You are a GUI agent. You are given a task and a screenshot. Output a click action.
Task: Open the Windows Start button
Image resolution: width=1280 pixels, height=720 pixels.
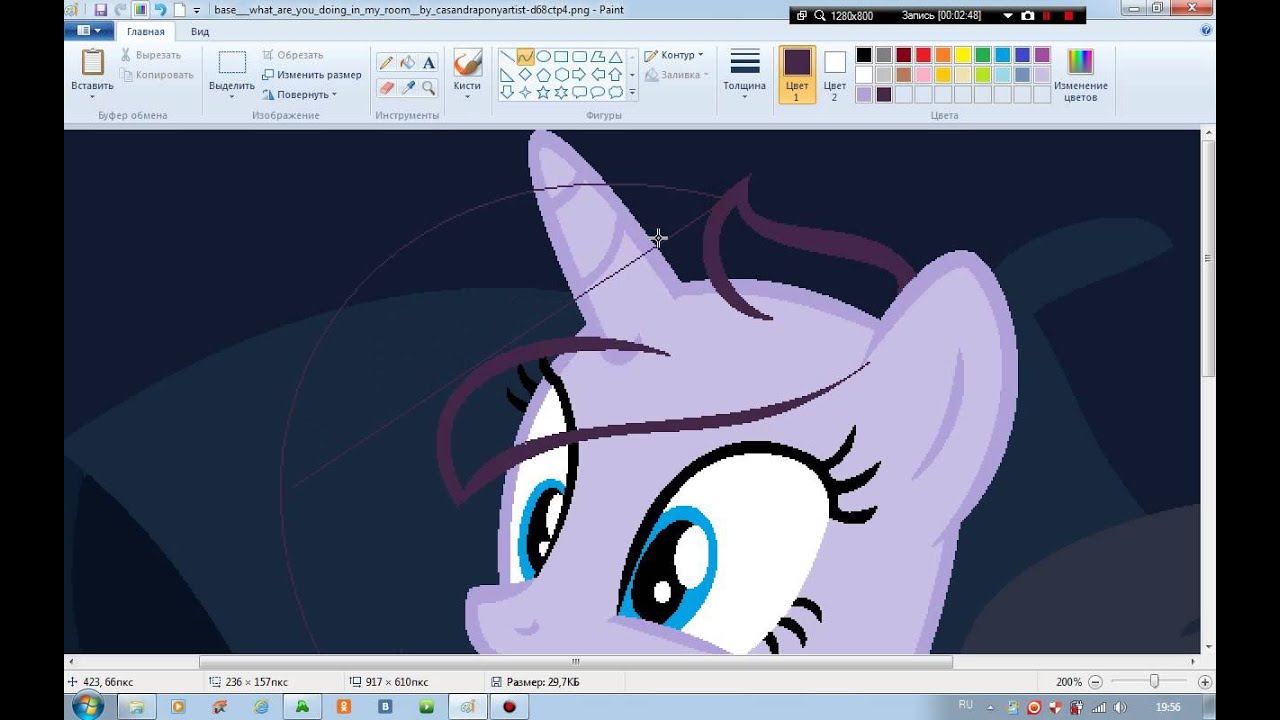[87, 706]
